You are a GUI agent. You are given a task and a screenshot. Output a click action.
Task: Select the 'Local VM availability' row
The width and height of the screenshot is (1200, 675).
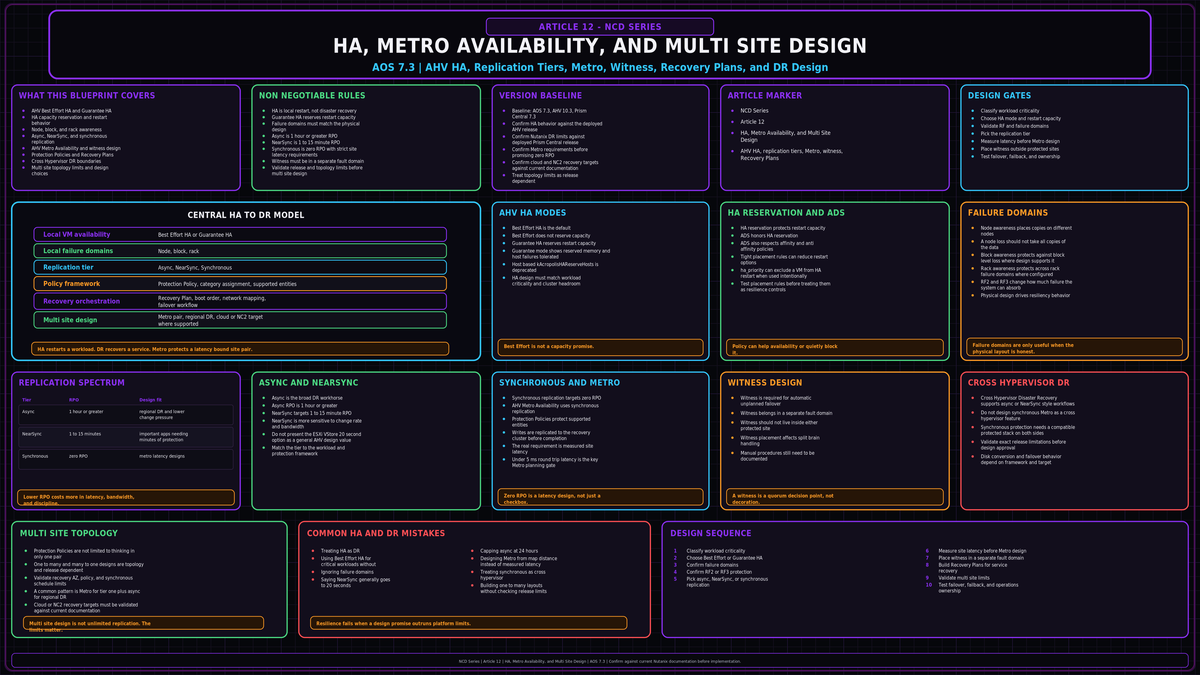click(240, 235)
